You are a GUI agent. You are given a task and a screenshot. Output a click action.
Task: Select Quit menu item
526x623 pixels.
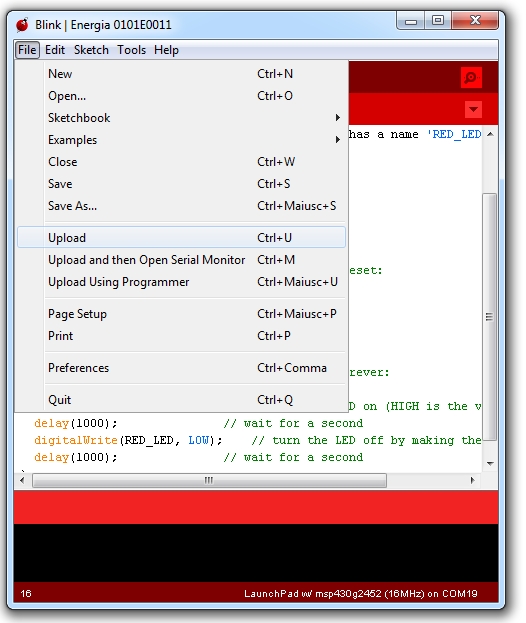tap(182, 400)
